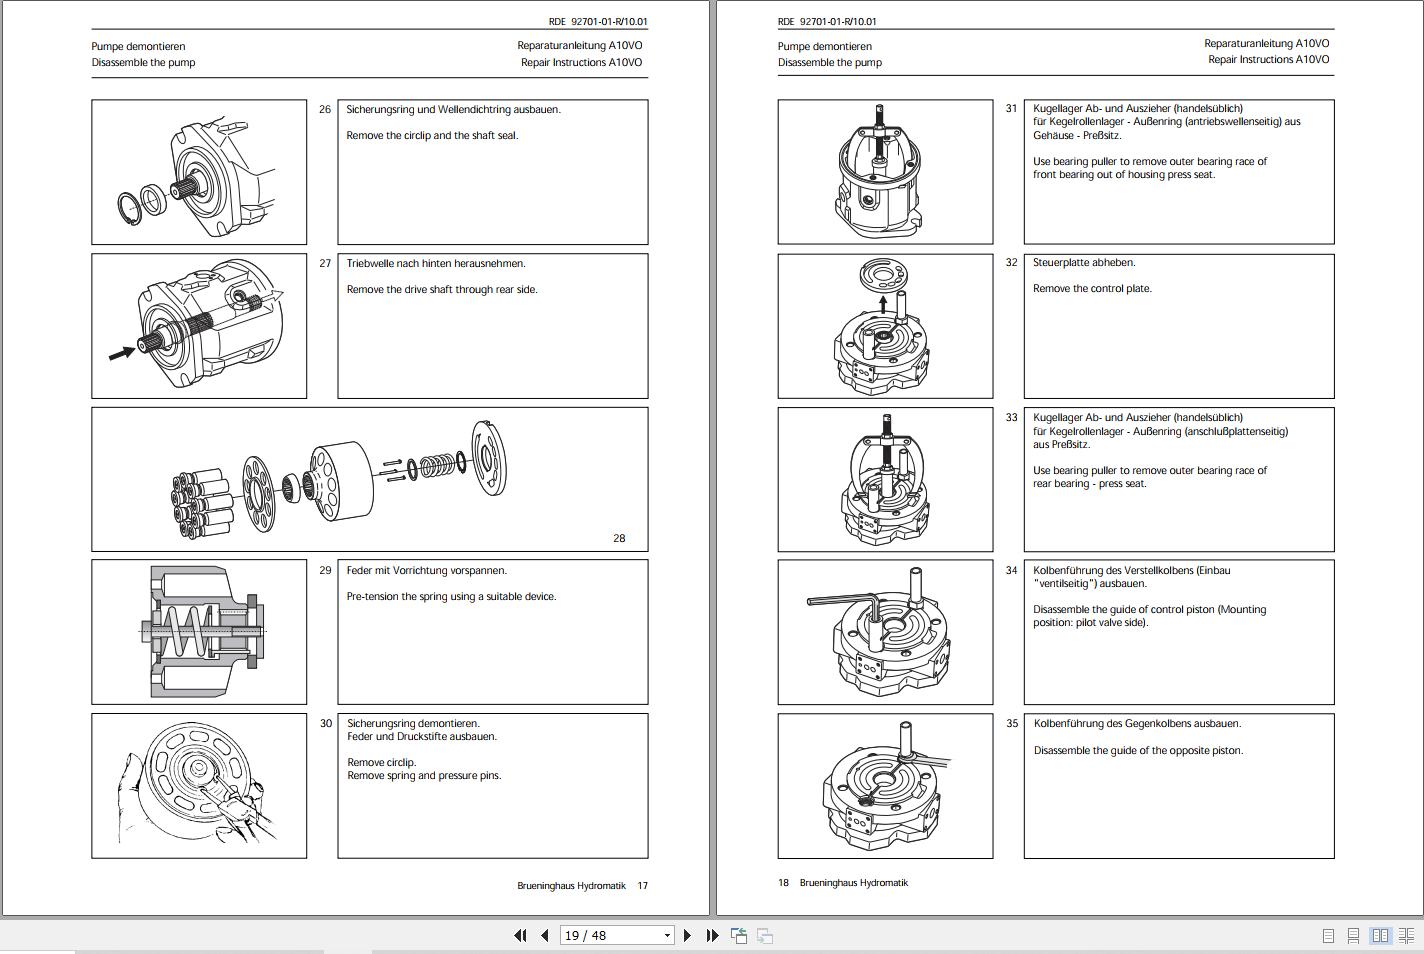
Task: Click text 'Feder mit Vorrichtung vorspannen.'
Action: pyautogui.click(x=426, y=571)
